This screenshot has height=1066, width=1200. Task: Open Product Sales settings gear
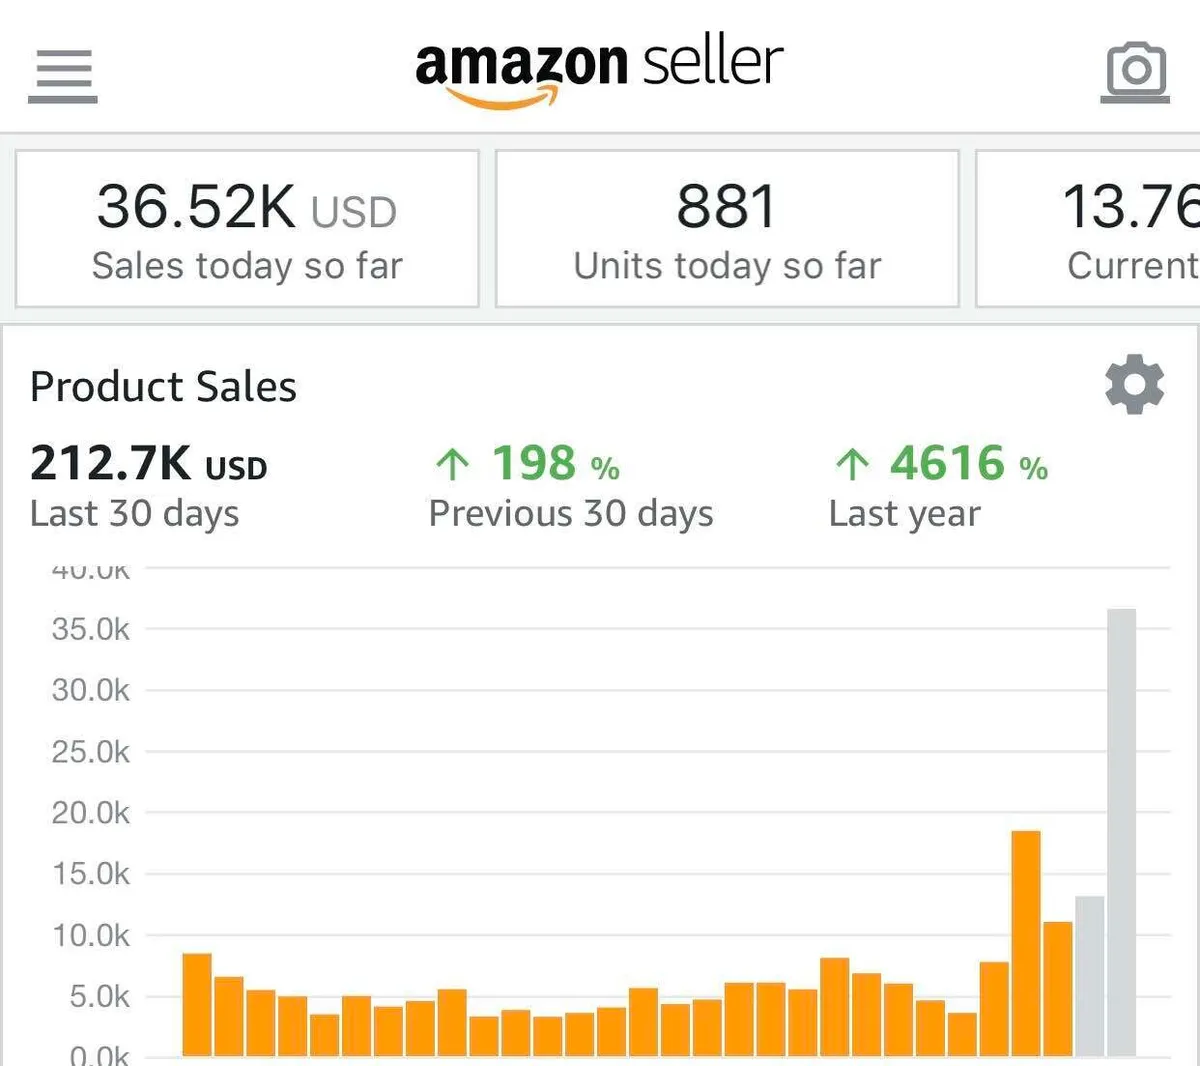point(1134,385)
